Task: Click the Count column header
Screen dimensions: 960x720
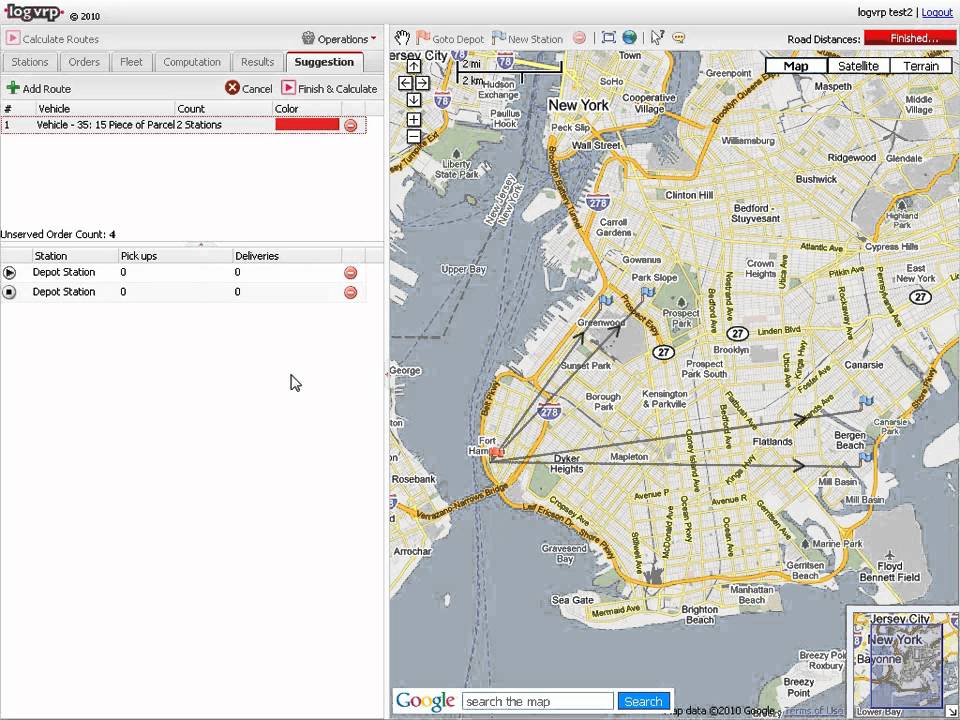Action: (x=223, y=108)
